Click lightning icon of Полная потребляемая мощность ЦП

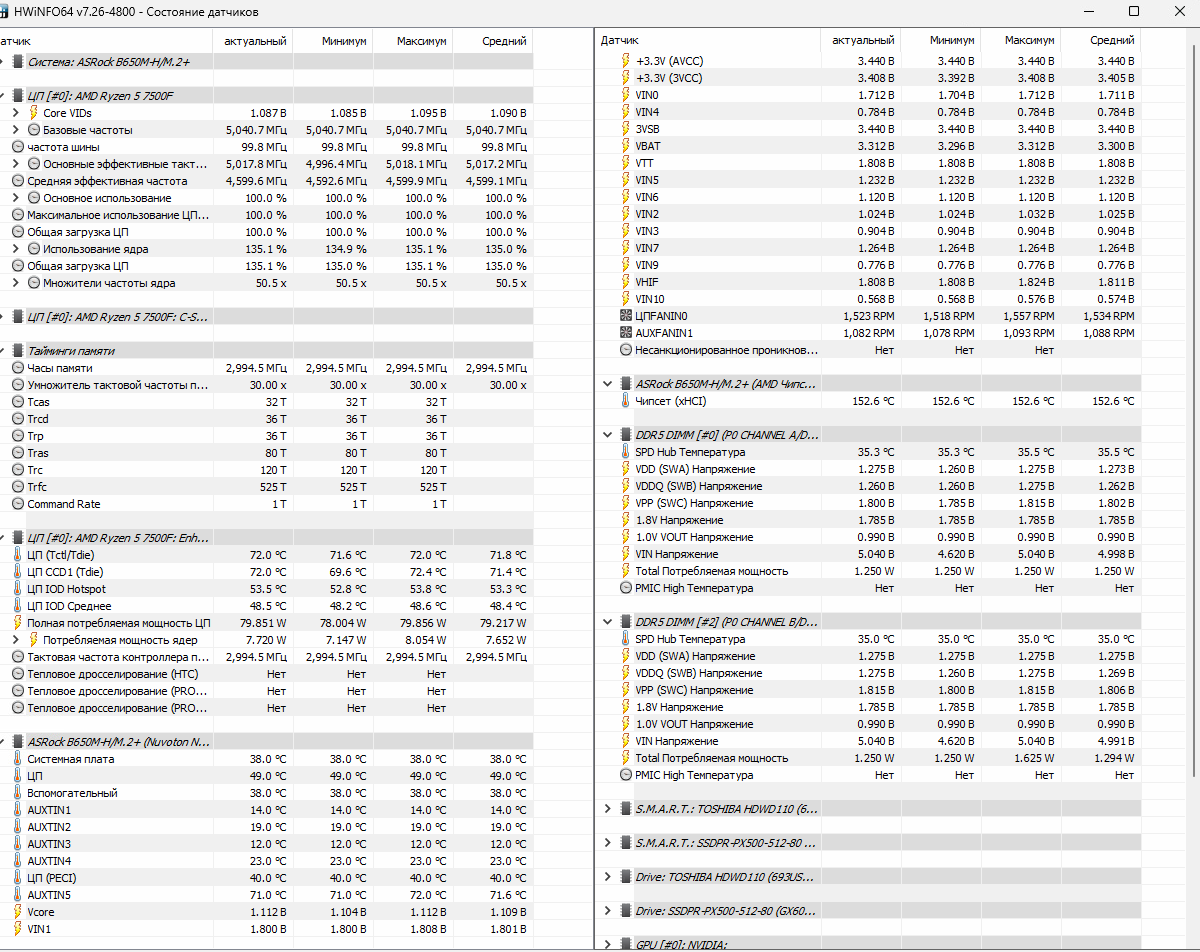(x=18, y=623)
